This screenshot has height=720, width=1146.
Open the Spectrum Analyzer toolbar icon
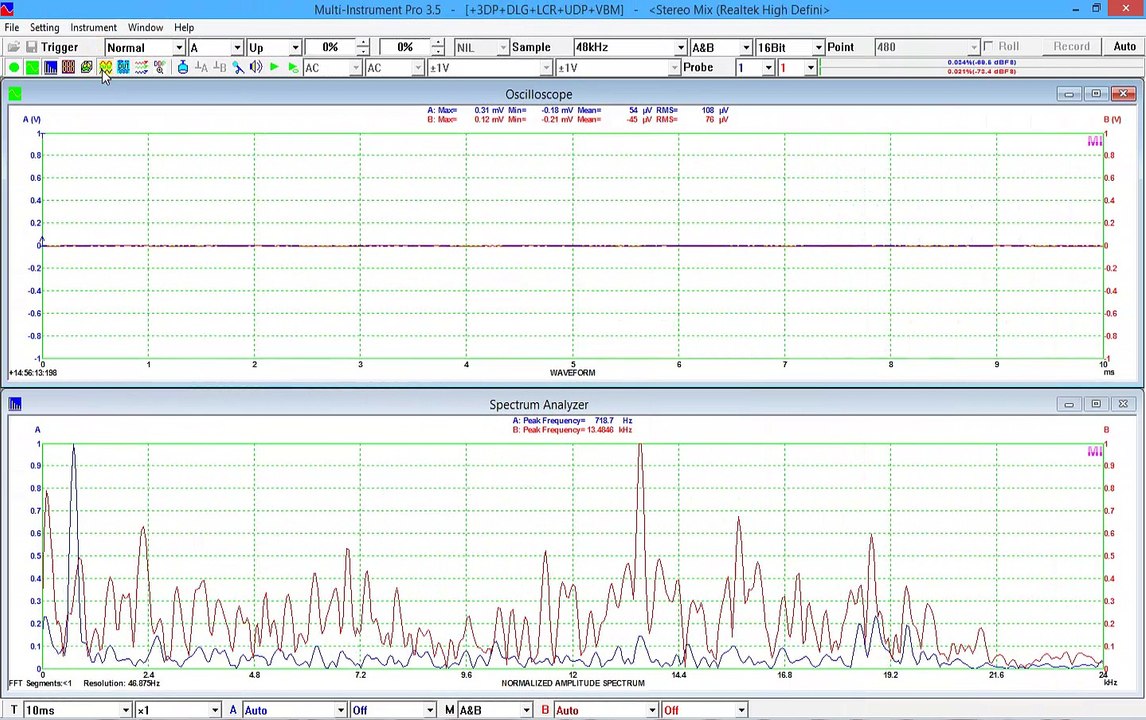[x=50, y=68]
